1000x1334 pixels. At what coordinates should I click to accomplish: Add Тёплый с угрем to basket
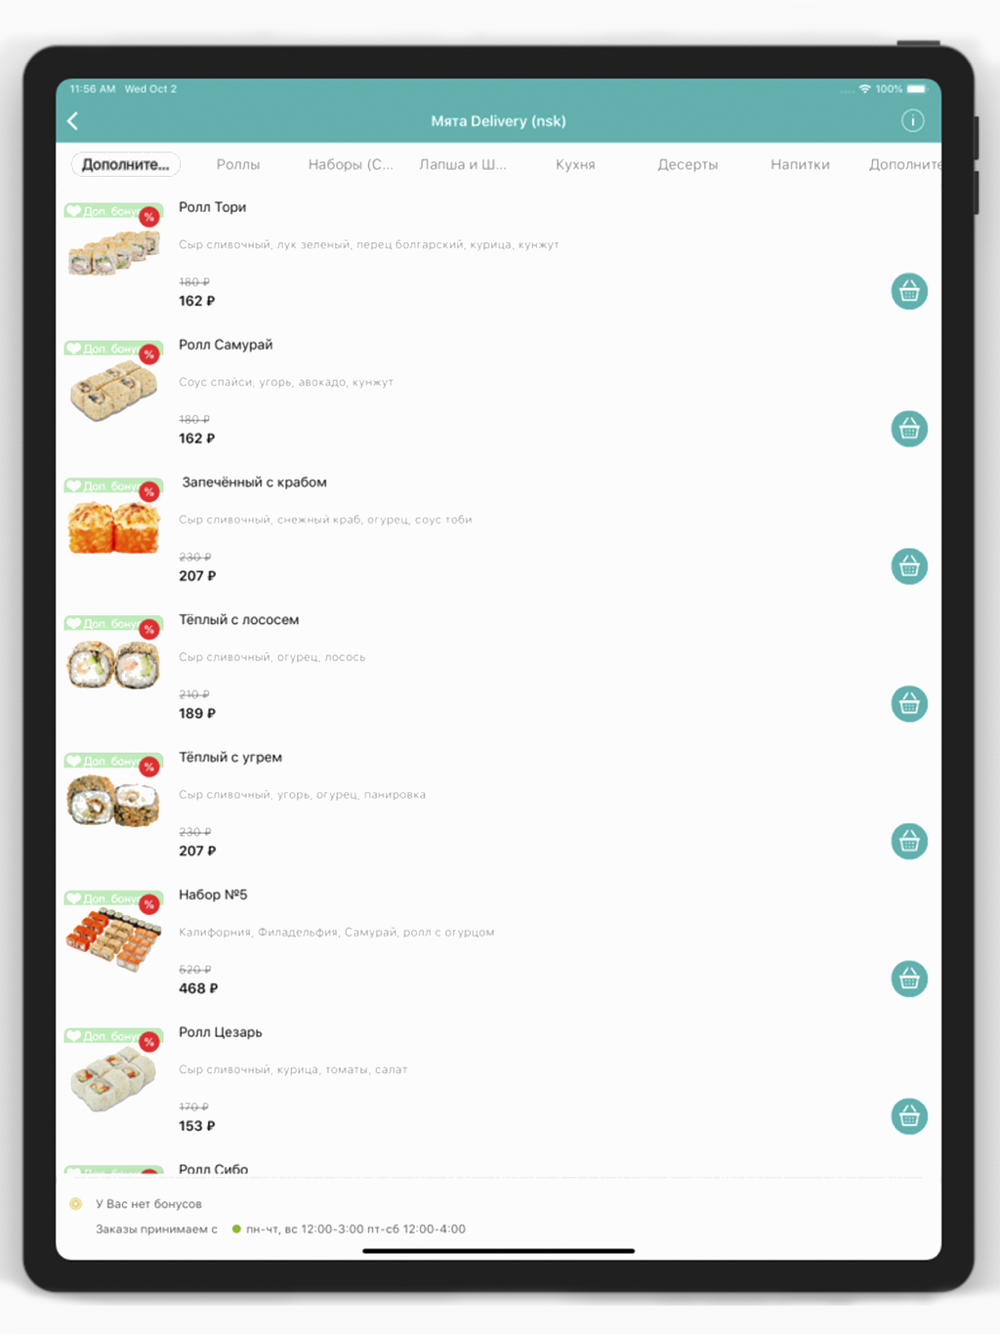pos(909,841)
